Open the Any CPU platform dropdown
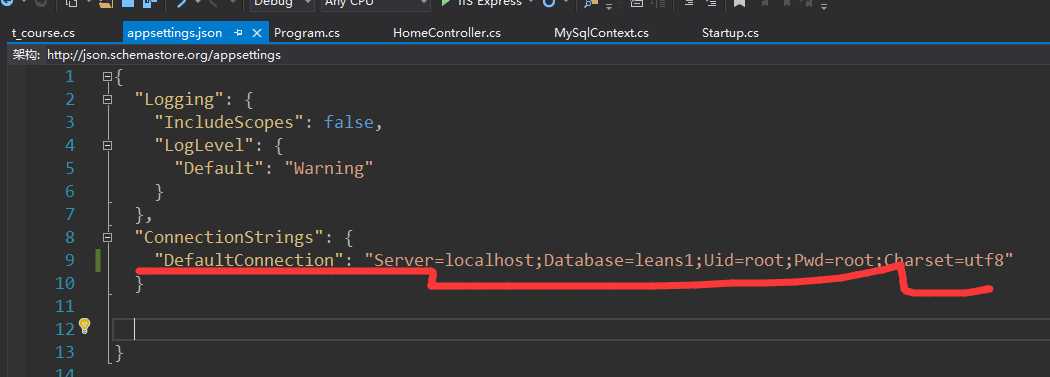 pos(376,3)
